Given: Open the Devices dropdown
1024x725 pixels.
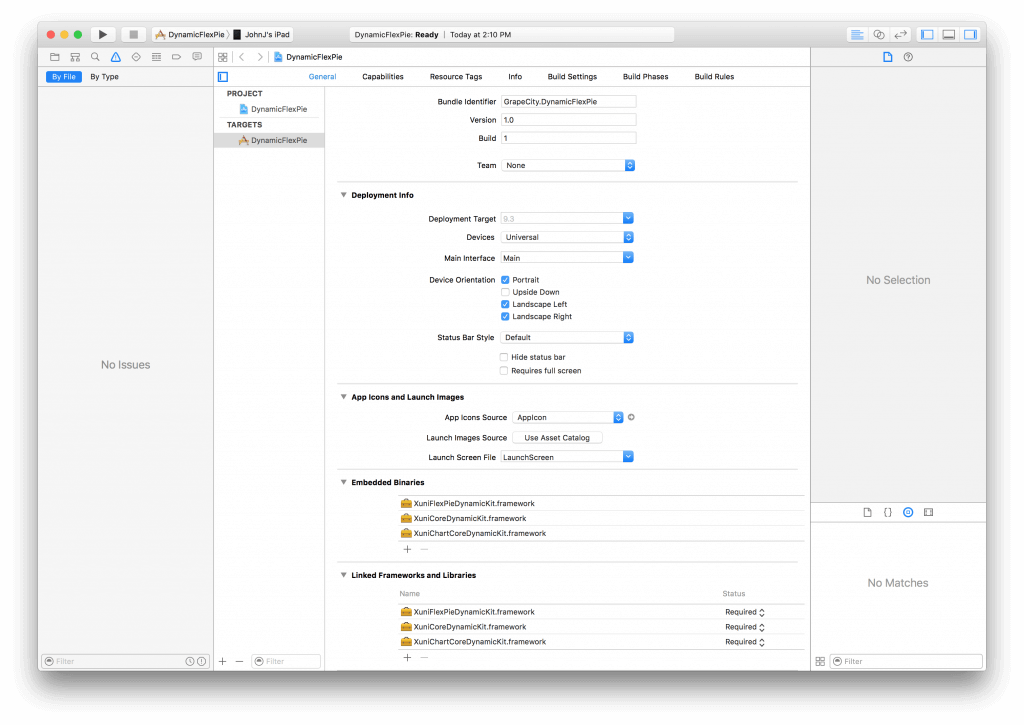Looking at the screenshot, I should tap(567, 238).
